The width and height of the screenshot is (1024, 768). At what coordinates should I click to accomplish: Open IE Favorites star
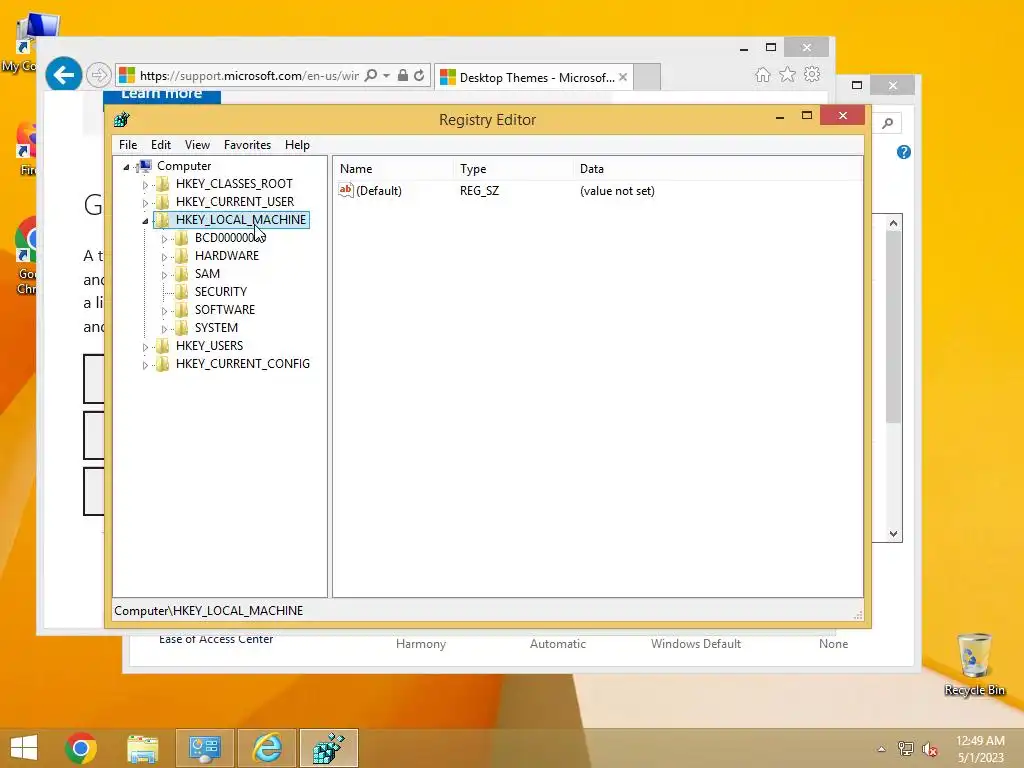pyautogui.click(x=788, y=74)
